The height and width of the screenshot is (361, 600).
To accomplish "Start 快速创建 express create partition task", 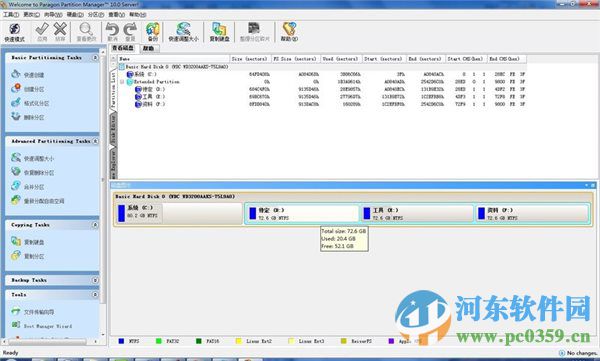I will (x=28, y=75).
